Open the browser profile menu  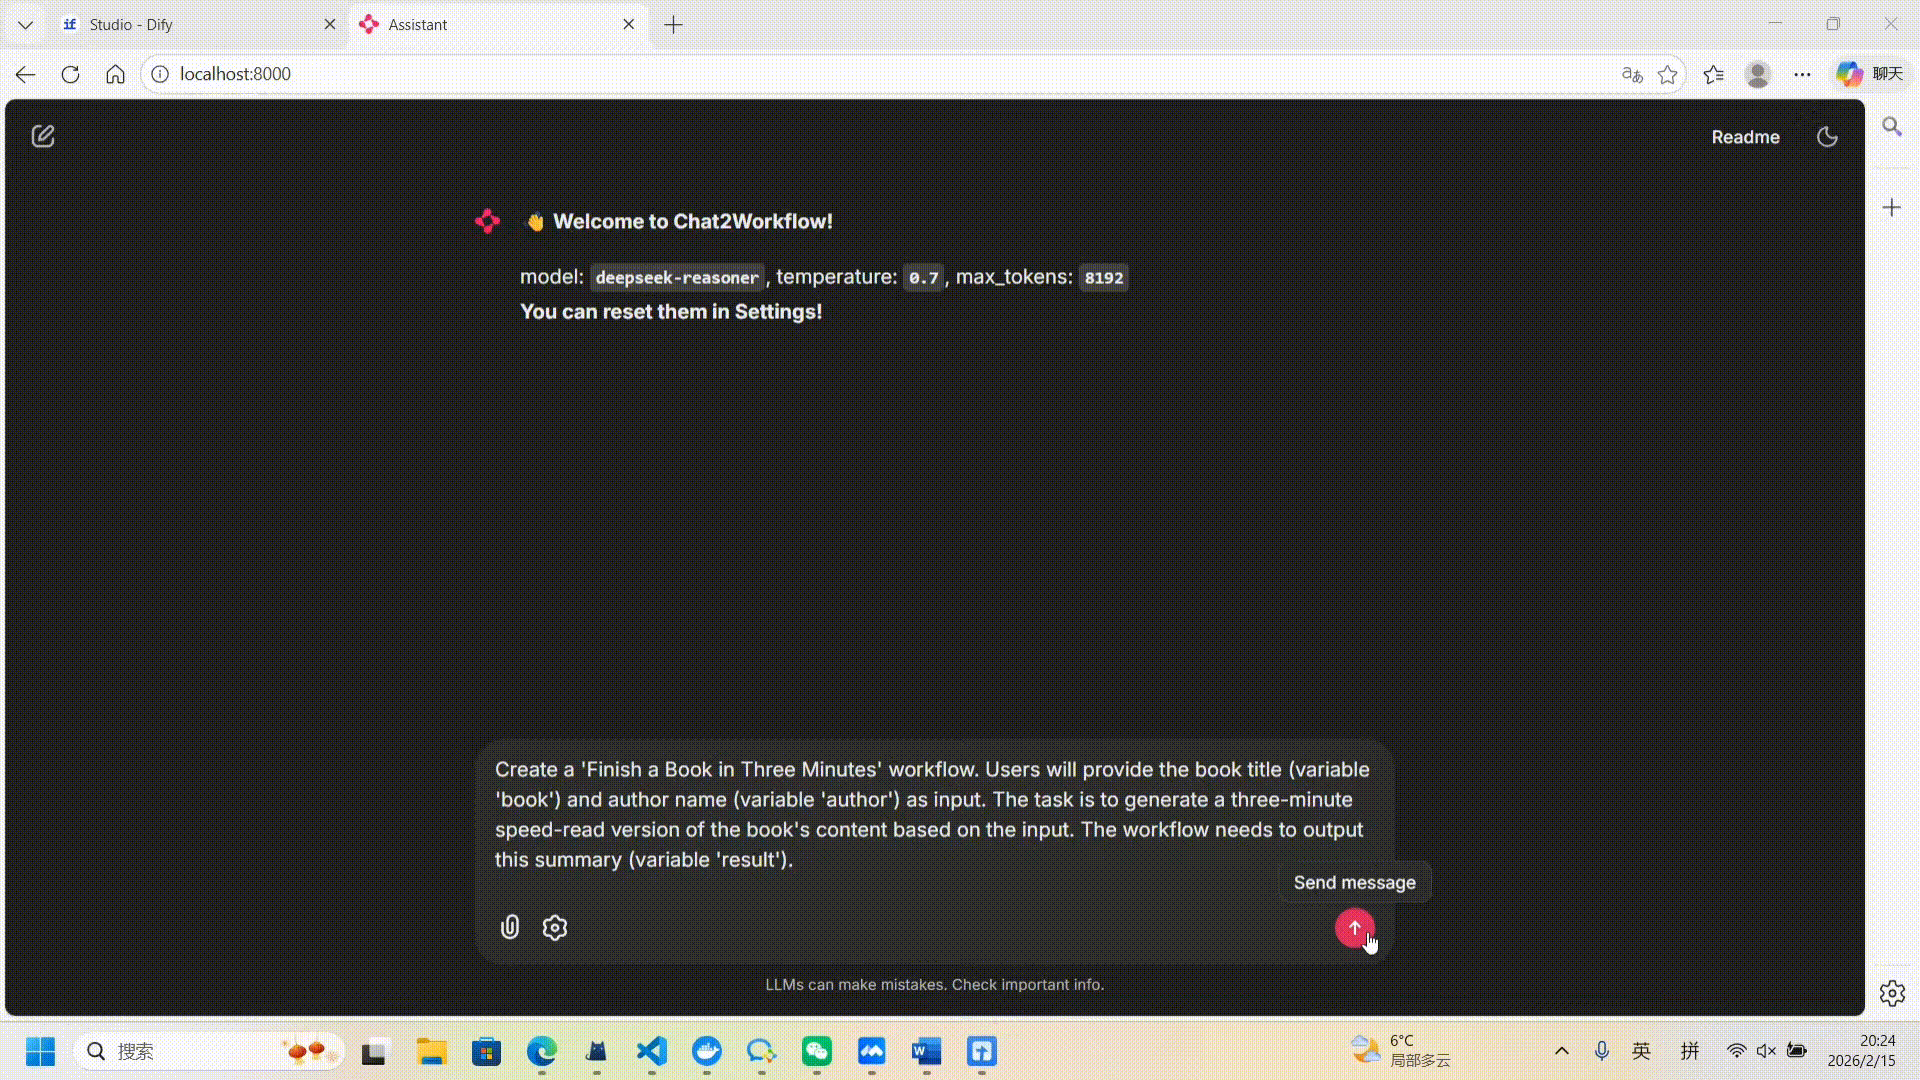[1758, 74]
